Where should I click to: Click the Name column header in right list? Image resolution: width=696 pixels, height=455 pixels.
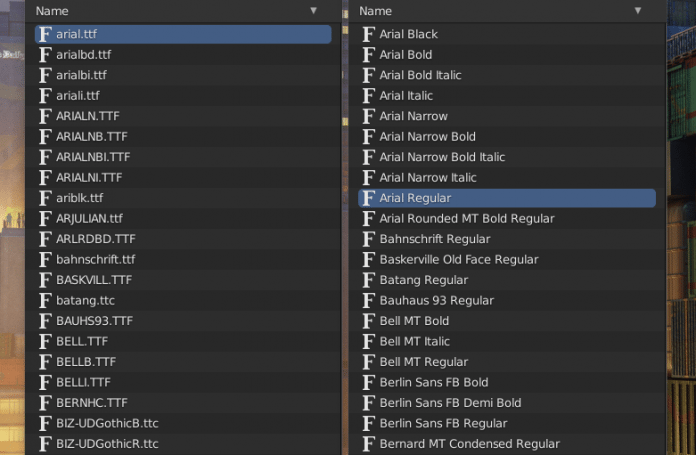click(507, 11)
